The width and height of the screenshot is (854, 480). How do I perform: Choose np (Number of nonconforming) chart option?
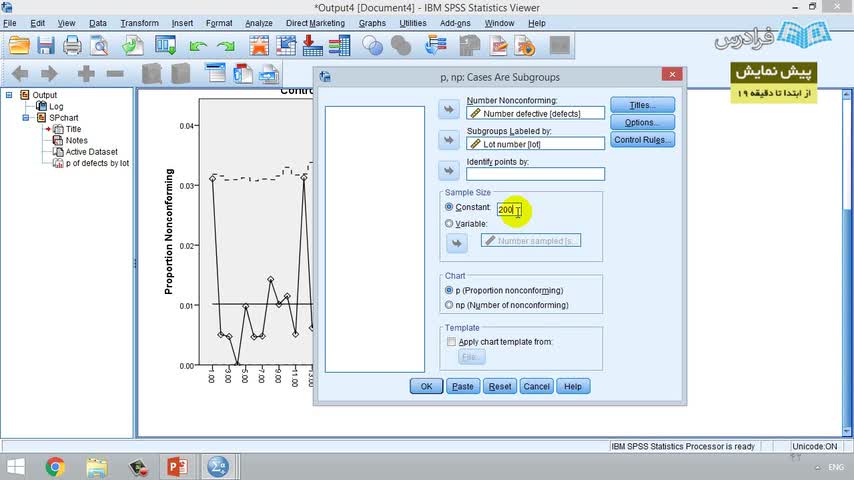[449, 305]
